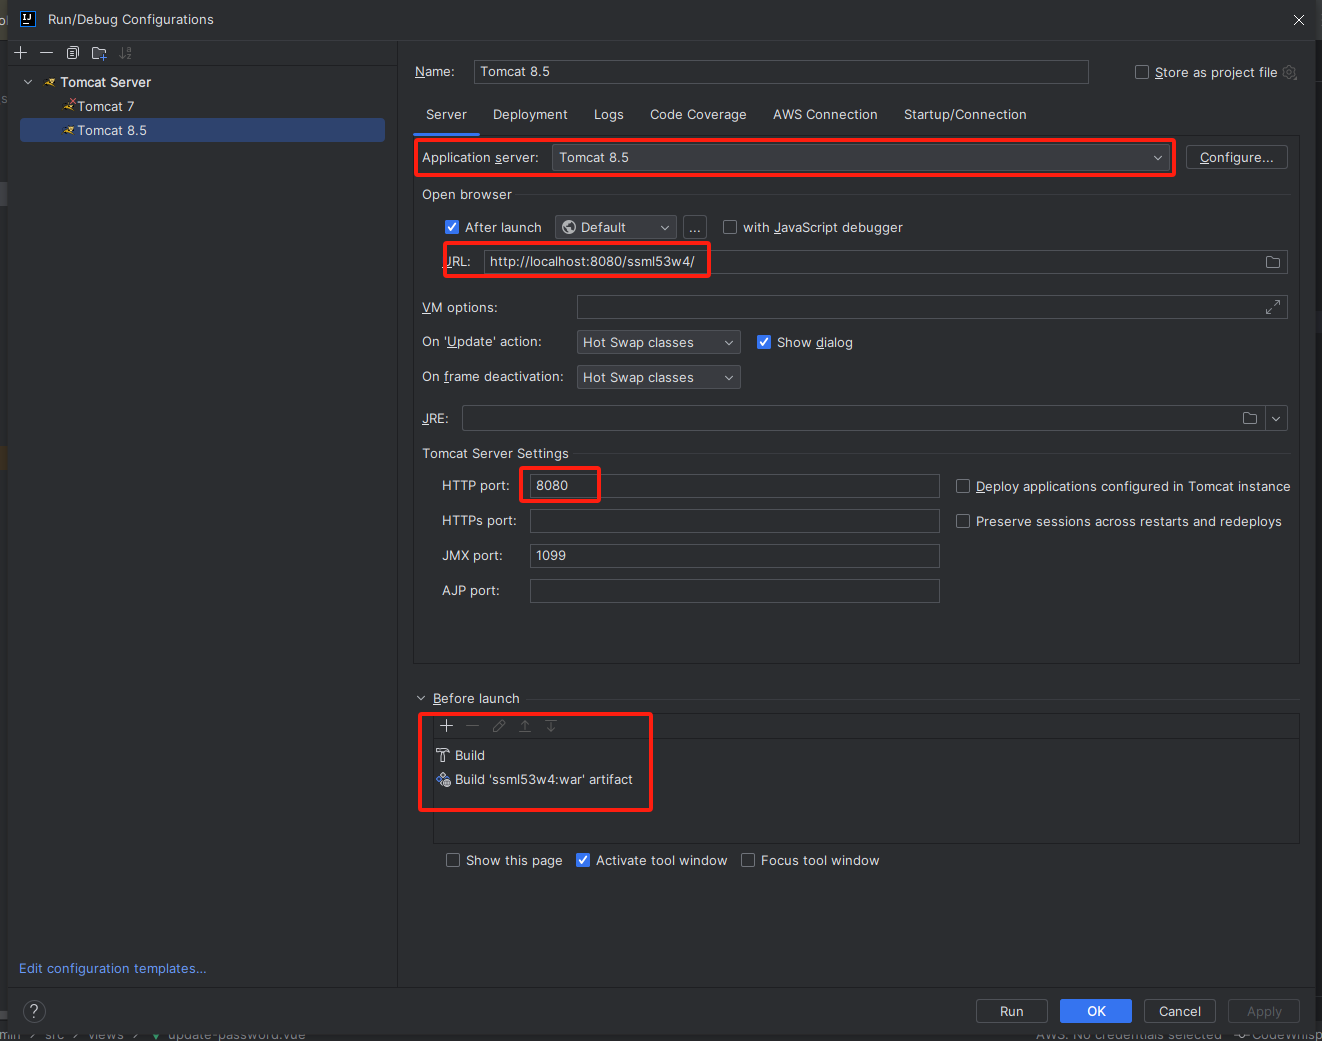Click the Configure... button
The height and width of the screenshot is (1041, 1322).
tap(1236, 158)
